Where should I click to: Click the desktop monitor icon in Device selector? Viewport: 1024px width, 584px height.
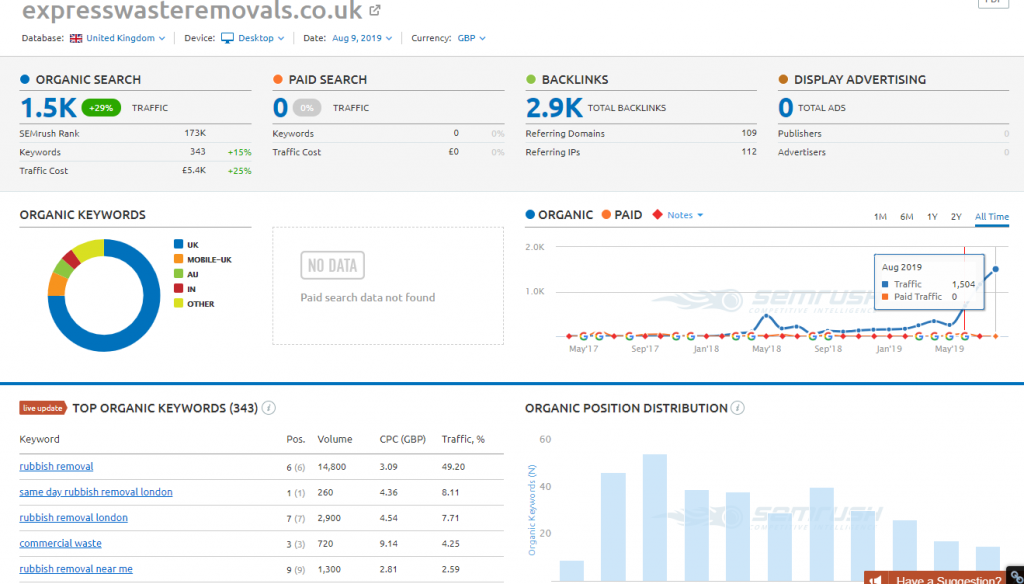[x=227, y=38]
